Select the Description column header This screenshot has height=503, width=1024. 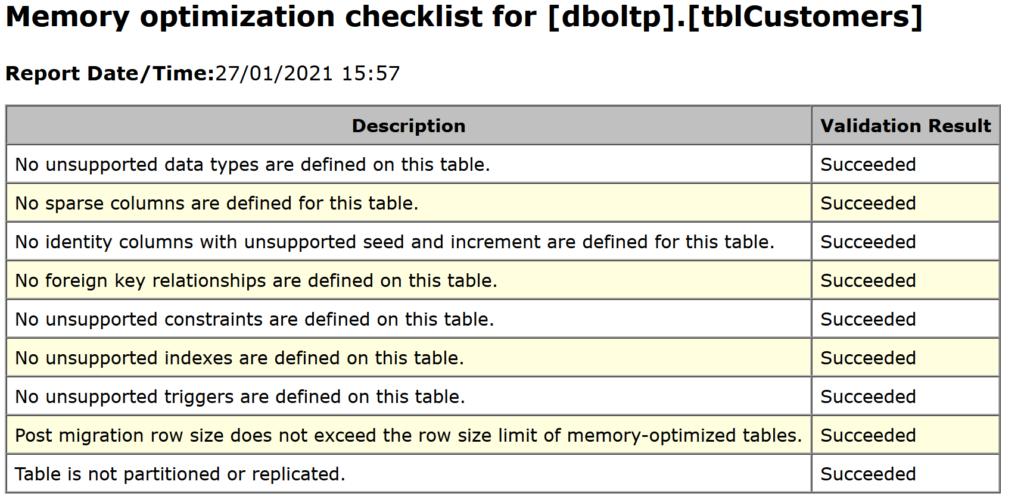click(409, 125)
